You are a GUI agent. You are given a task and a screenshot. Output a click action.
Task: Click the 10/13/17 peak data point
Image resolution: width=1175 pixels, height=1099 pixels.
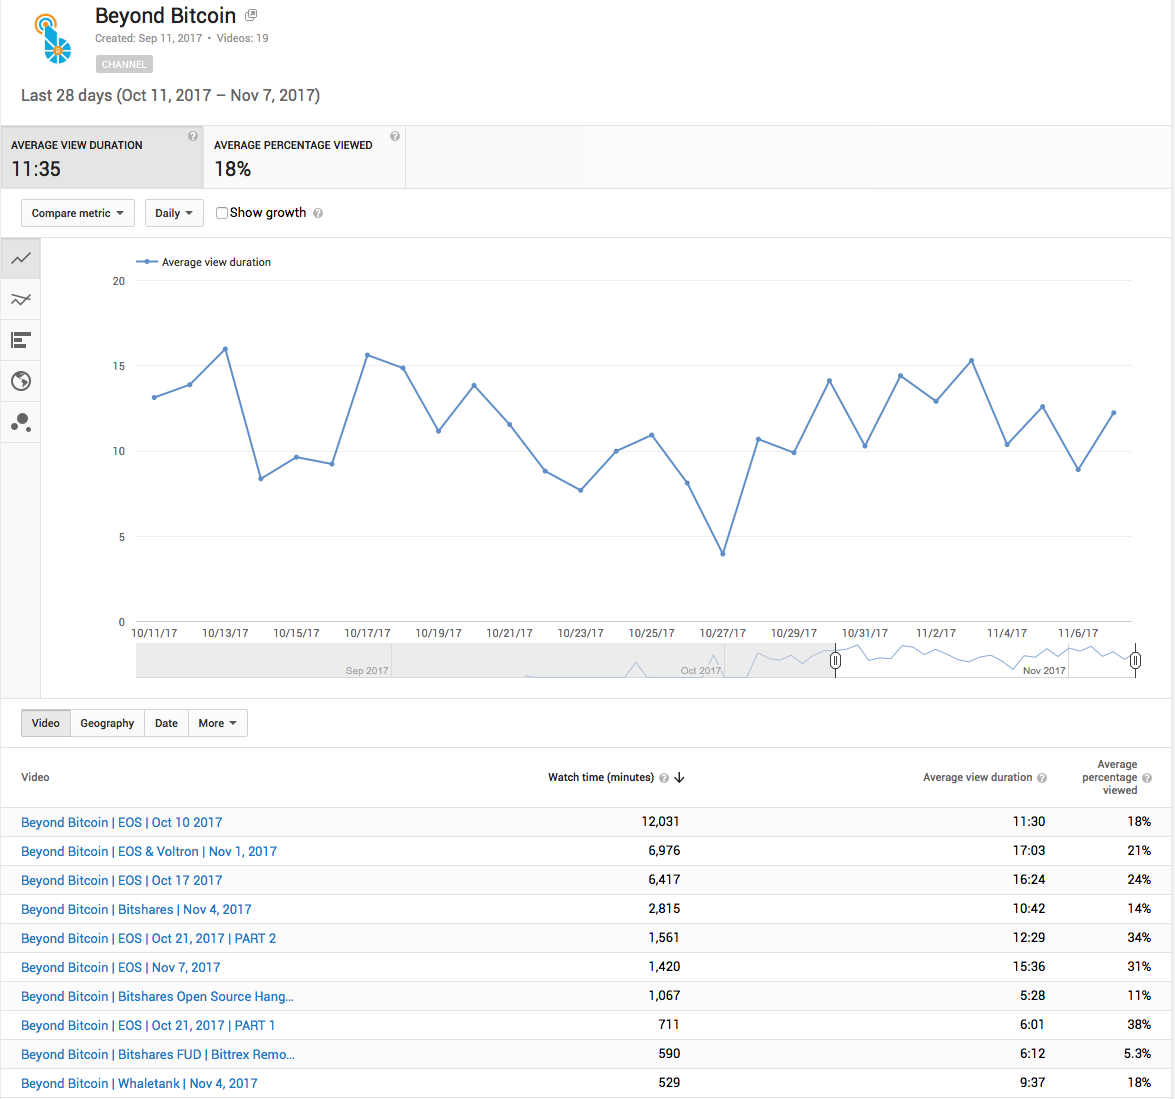(x=226, y=349)
